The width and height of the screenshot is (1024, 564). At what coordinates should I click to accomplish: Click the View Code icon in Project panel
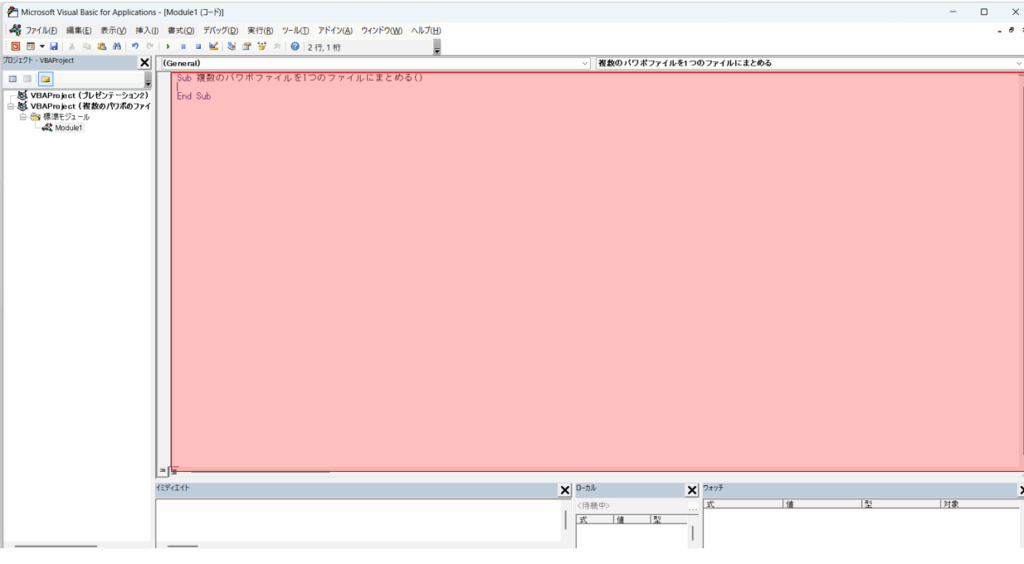point(13,78)
